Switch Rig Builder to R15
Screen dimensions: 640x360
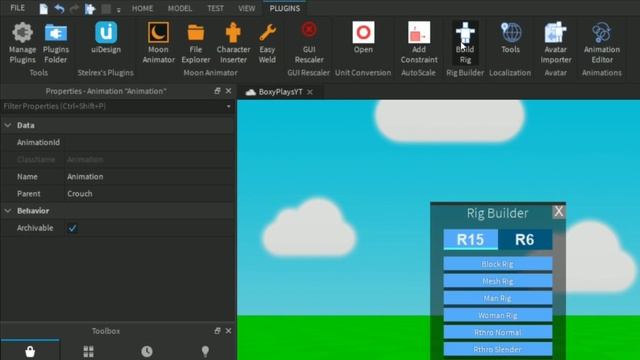pos(471,239)
